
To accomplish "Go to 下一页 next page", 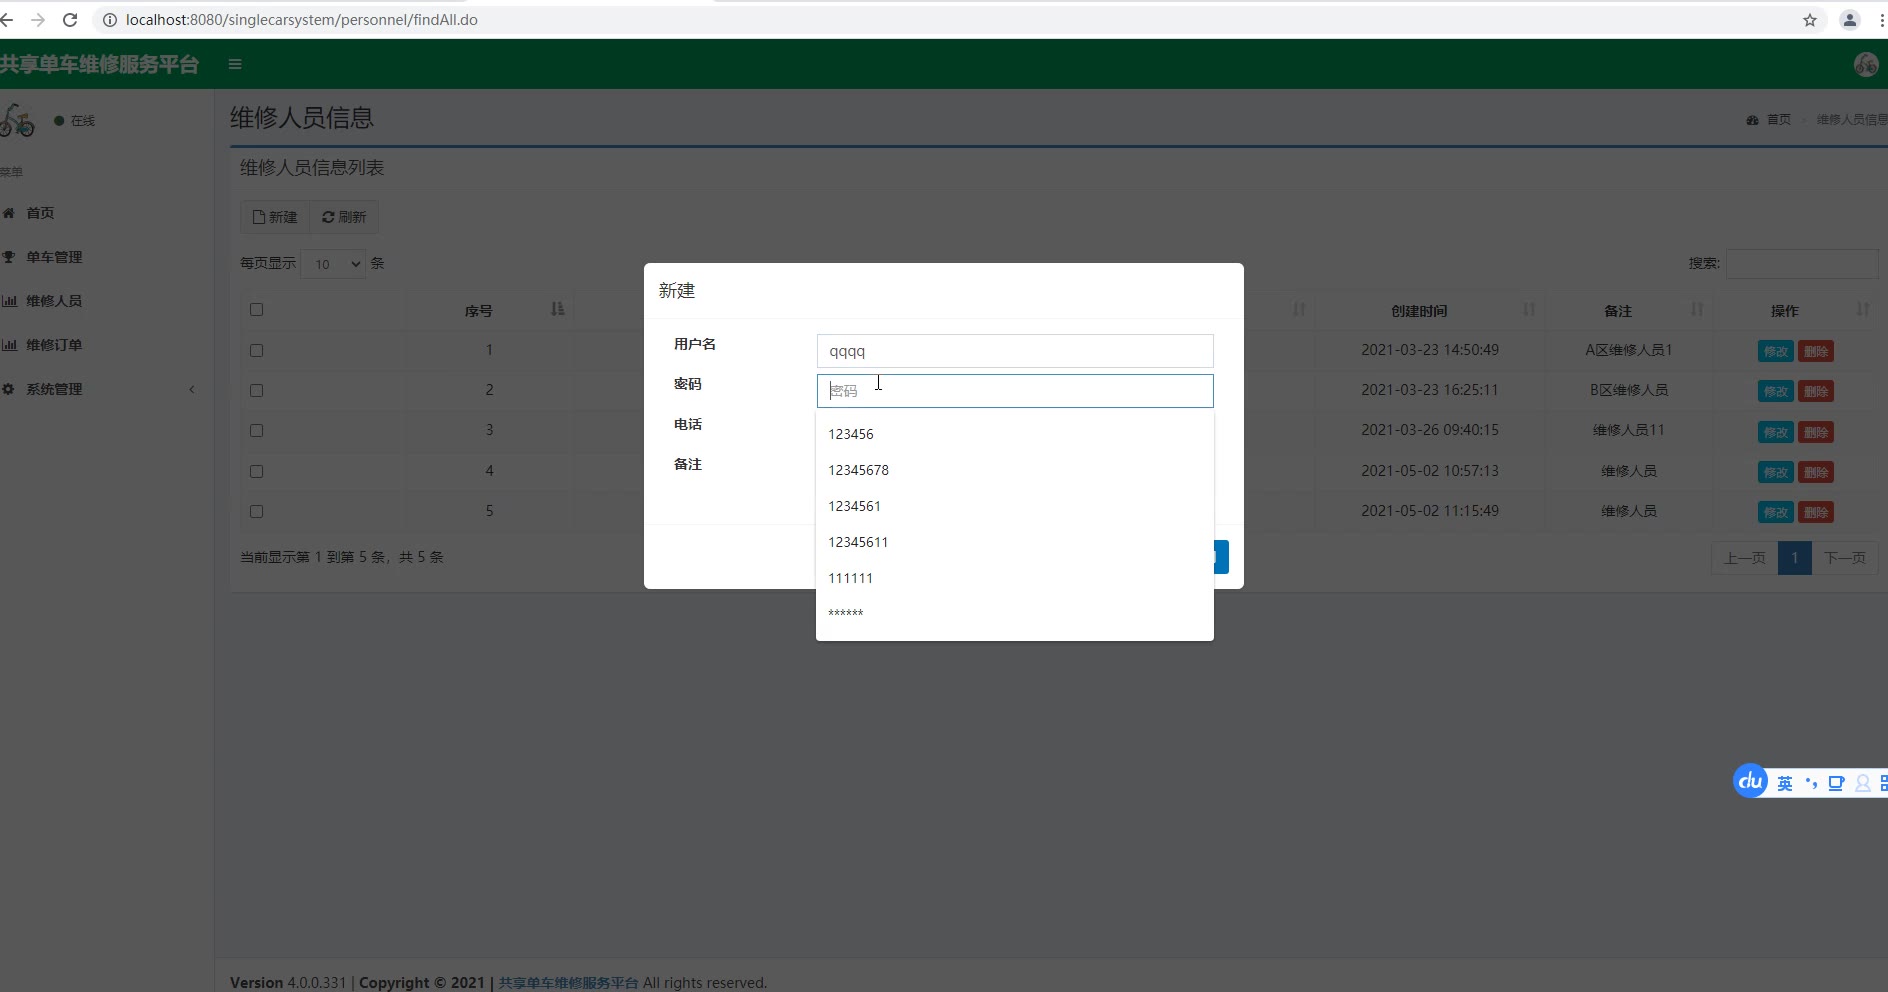I will click(x=1845, y=558).
